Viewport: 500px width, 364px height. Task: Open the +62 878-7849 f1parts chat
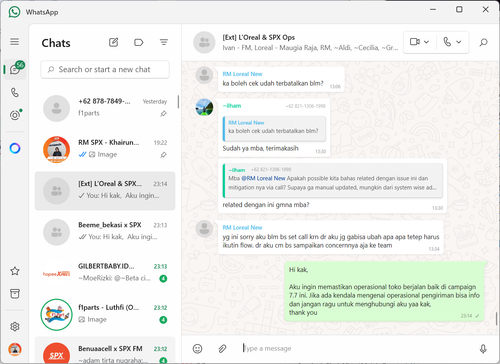coord(105,108)
